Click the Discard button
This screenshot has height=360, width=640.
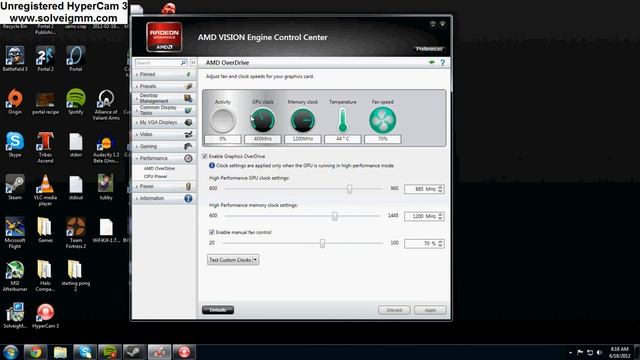click(394, 310)
